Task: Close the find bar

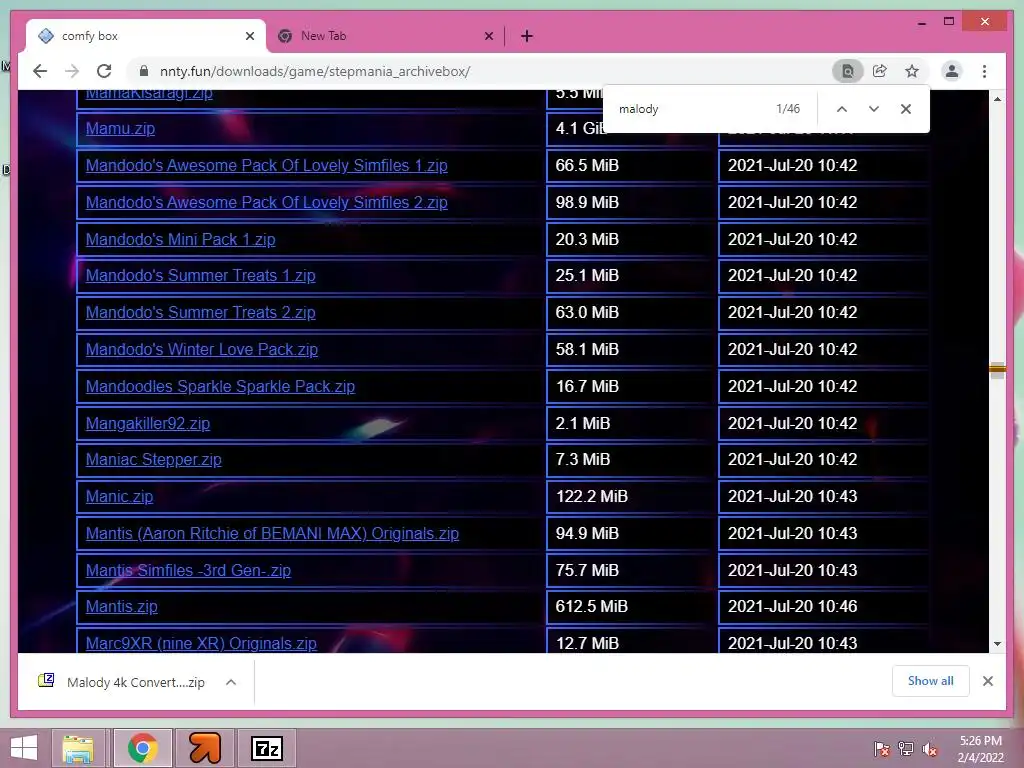Action: pyautogui.click(x=905, y=109)
